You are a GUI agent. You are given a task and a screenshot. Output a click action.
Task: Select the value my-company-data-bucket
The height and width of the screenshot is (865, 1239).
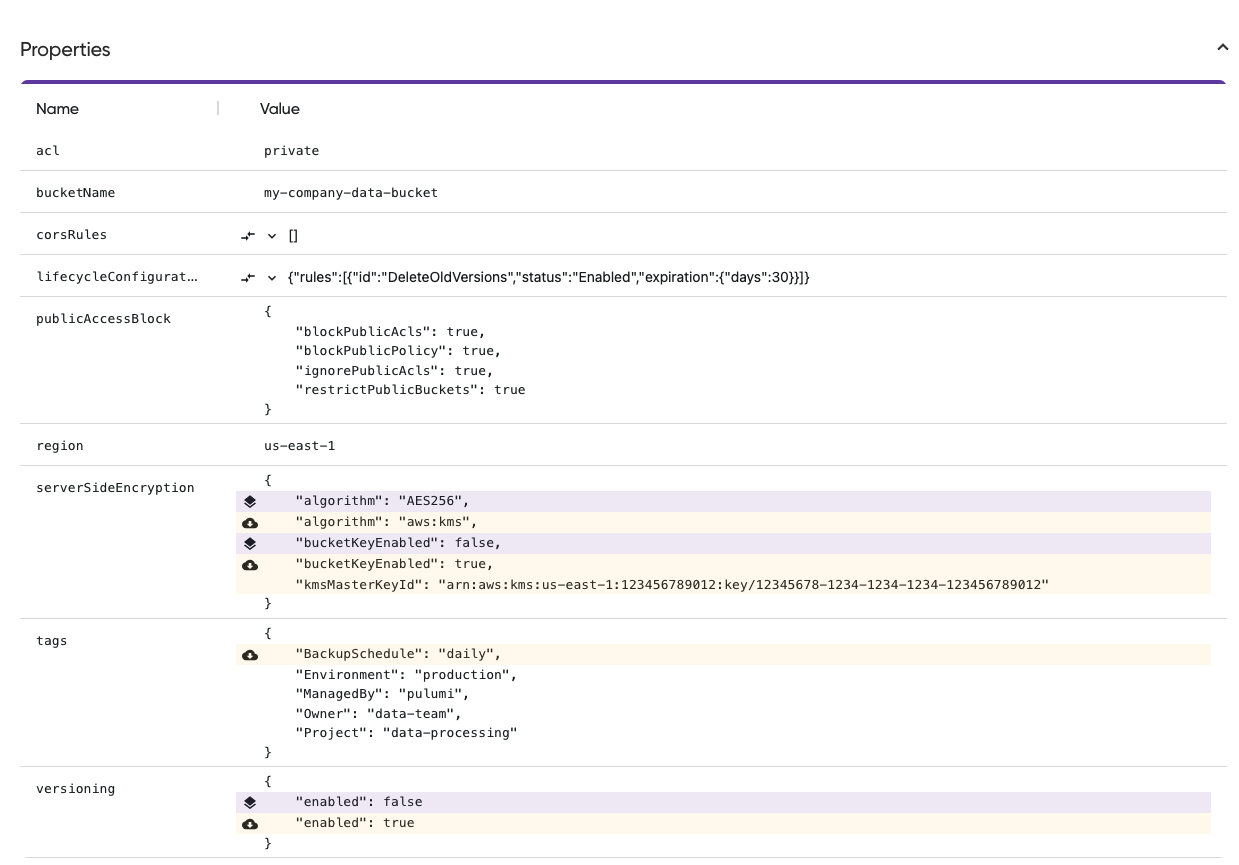click(351, 193)
